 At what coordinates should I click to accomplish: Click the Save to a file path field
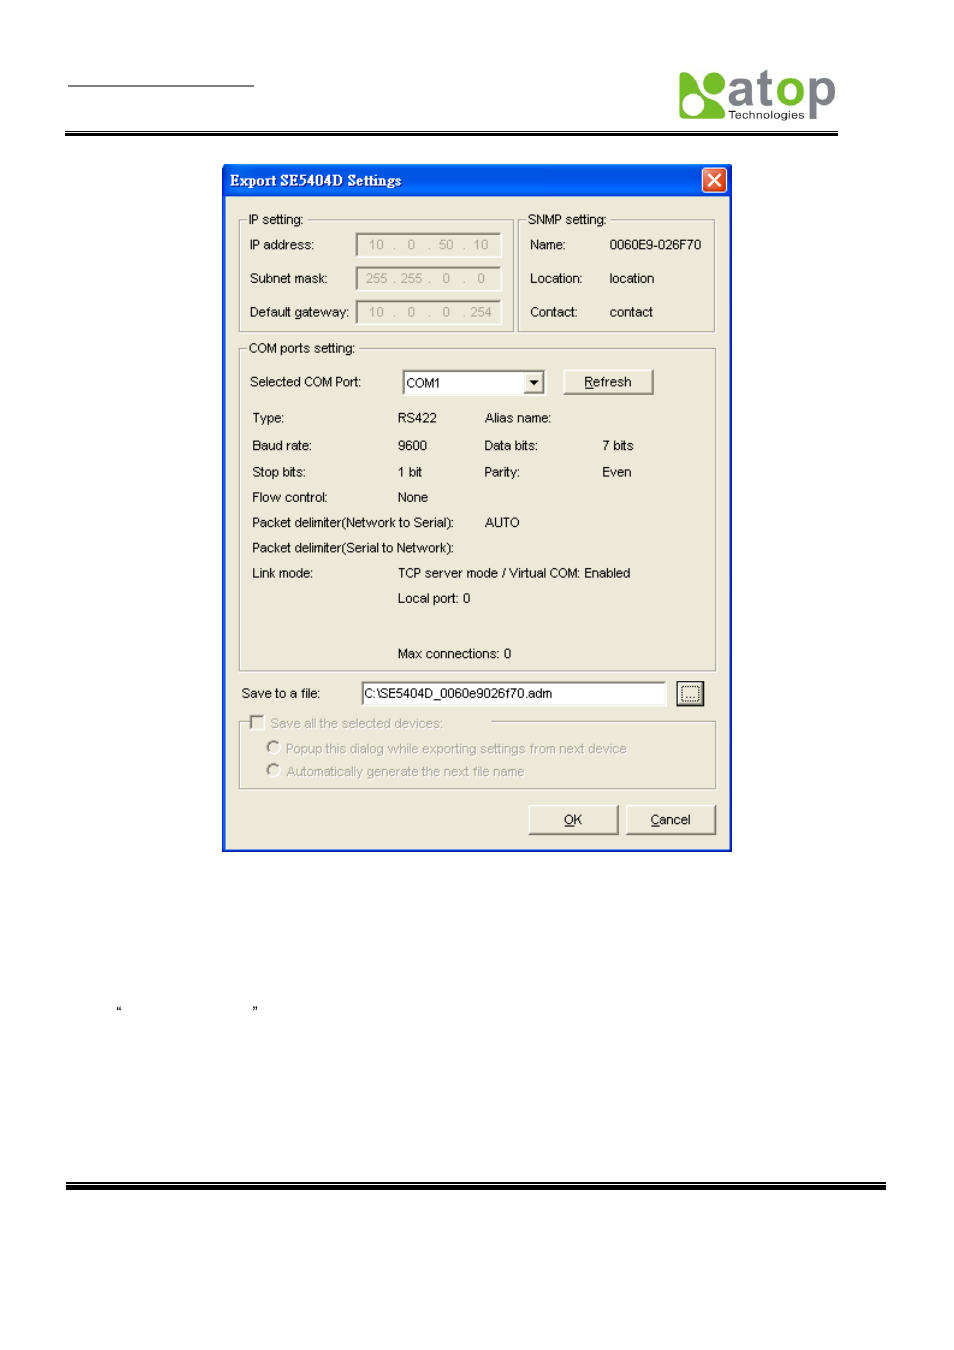point(514,693)
